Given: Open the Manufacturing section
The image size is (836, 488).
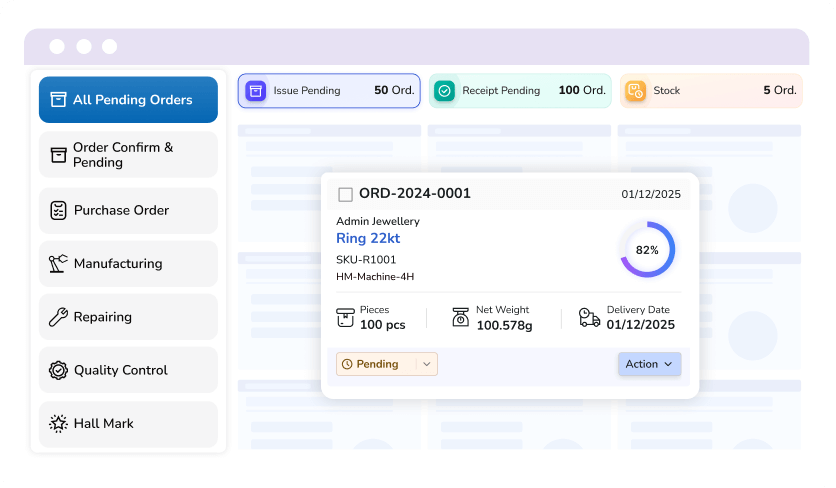Looking at the screenshot, I should coord(128,264).
